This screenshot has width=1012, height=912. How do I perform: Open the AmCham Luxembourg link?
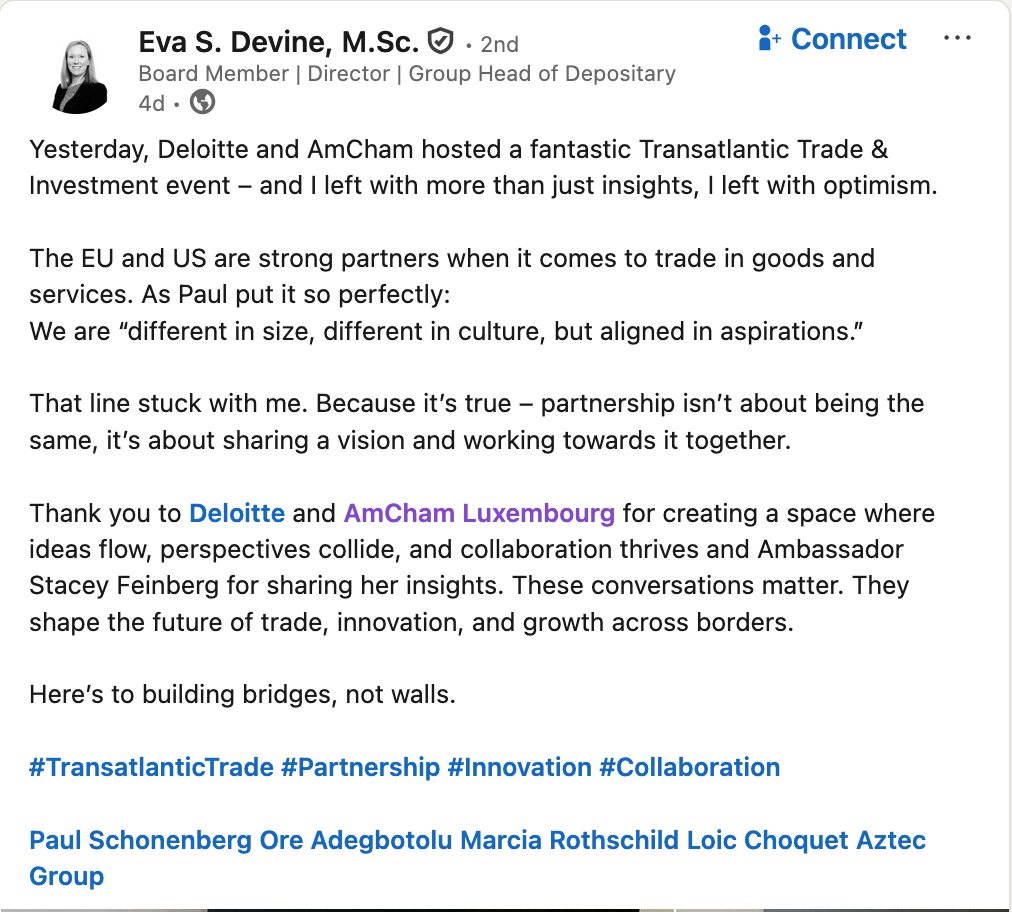[x=479, y=514]
